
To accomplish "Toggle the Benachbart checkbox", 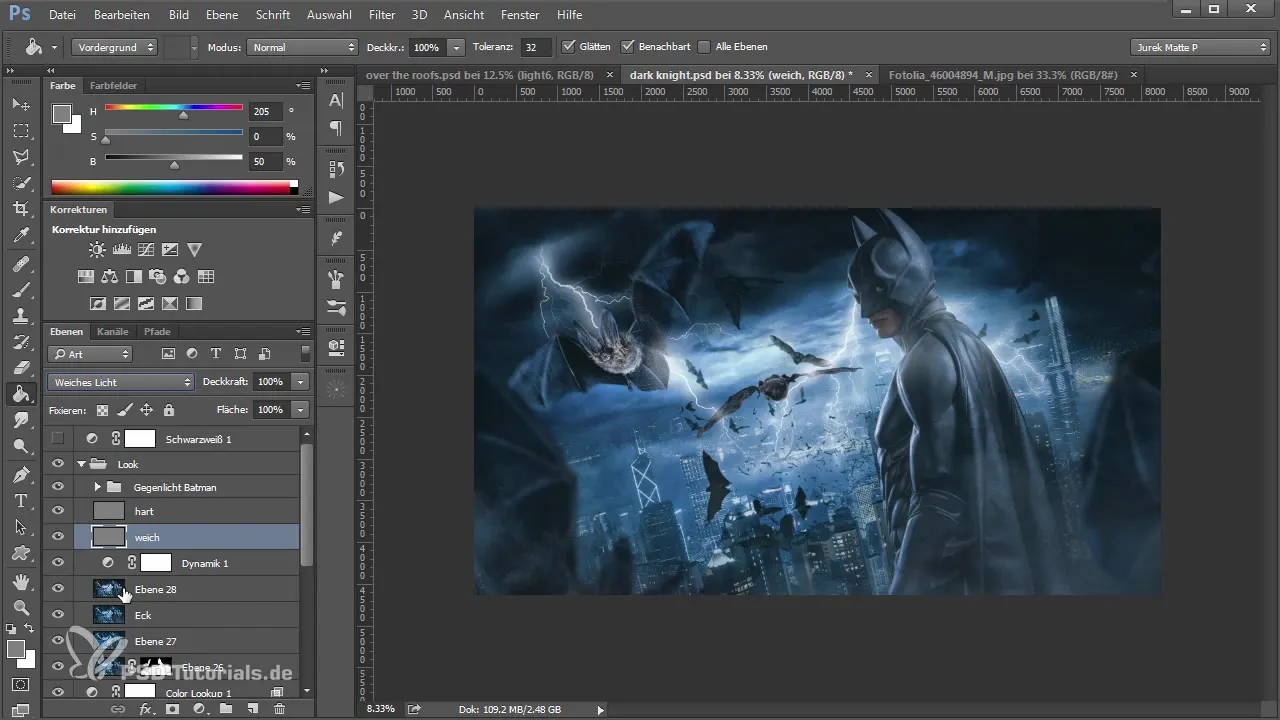I will pyautogui.click(x=628, y=47).
